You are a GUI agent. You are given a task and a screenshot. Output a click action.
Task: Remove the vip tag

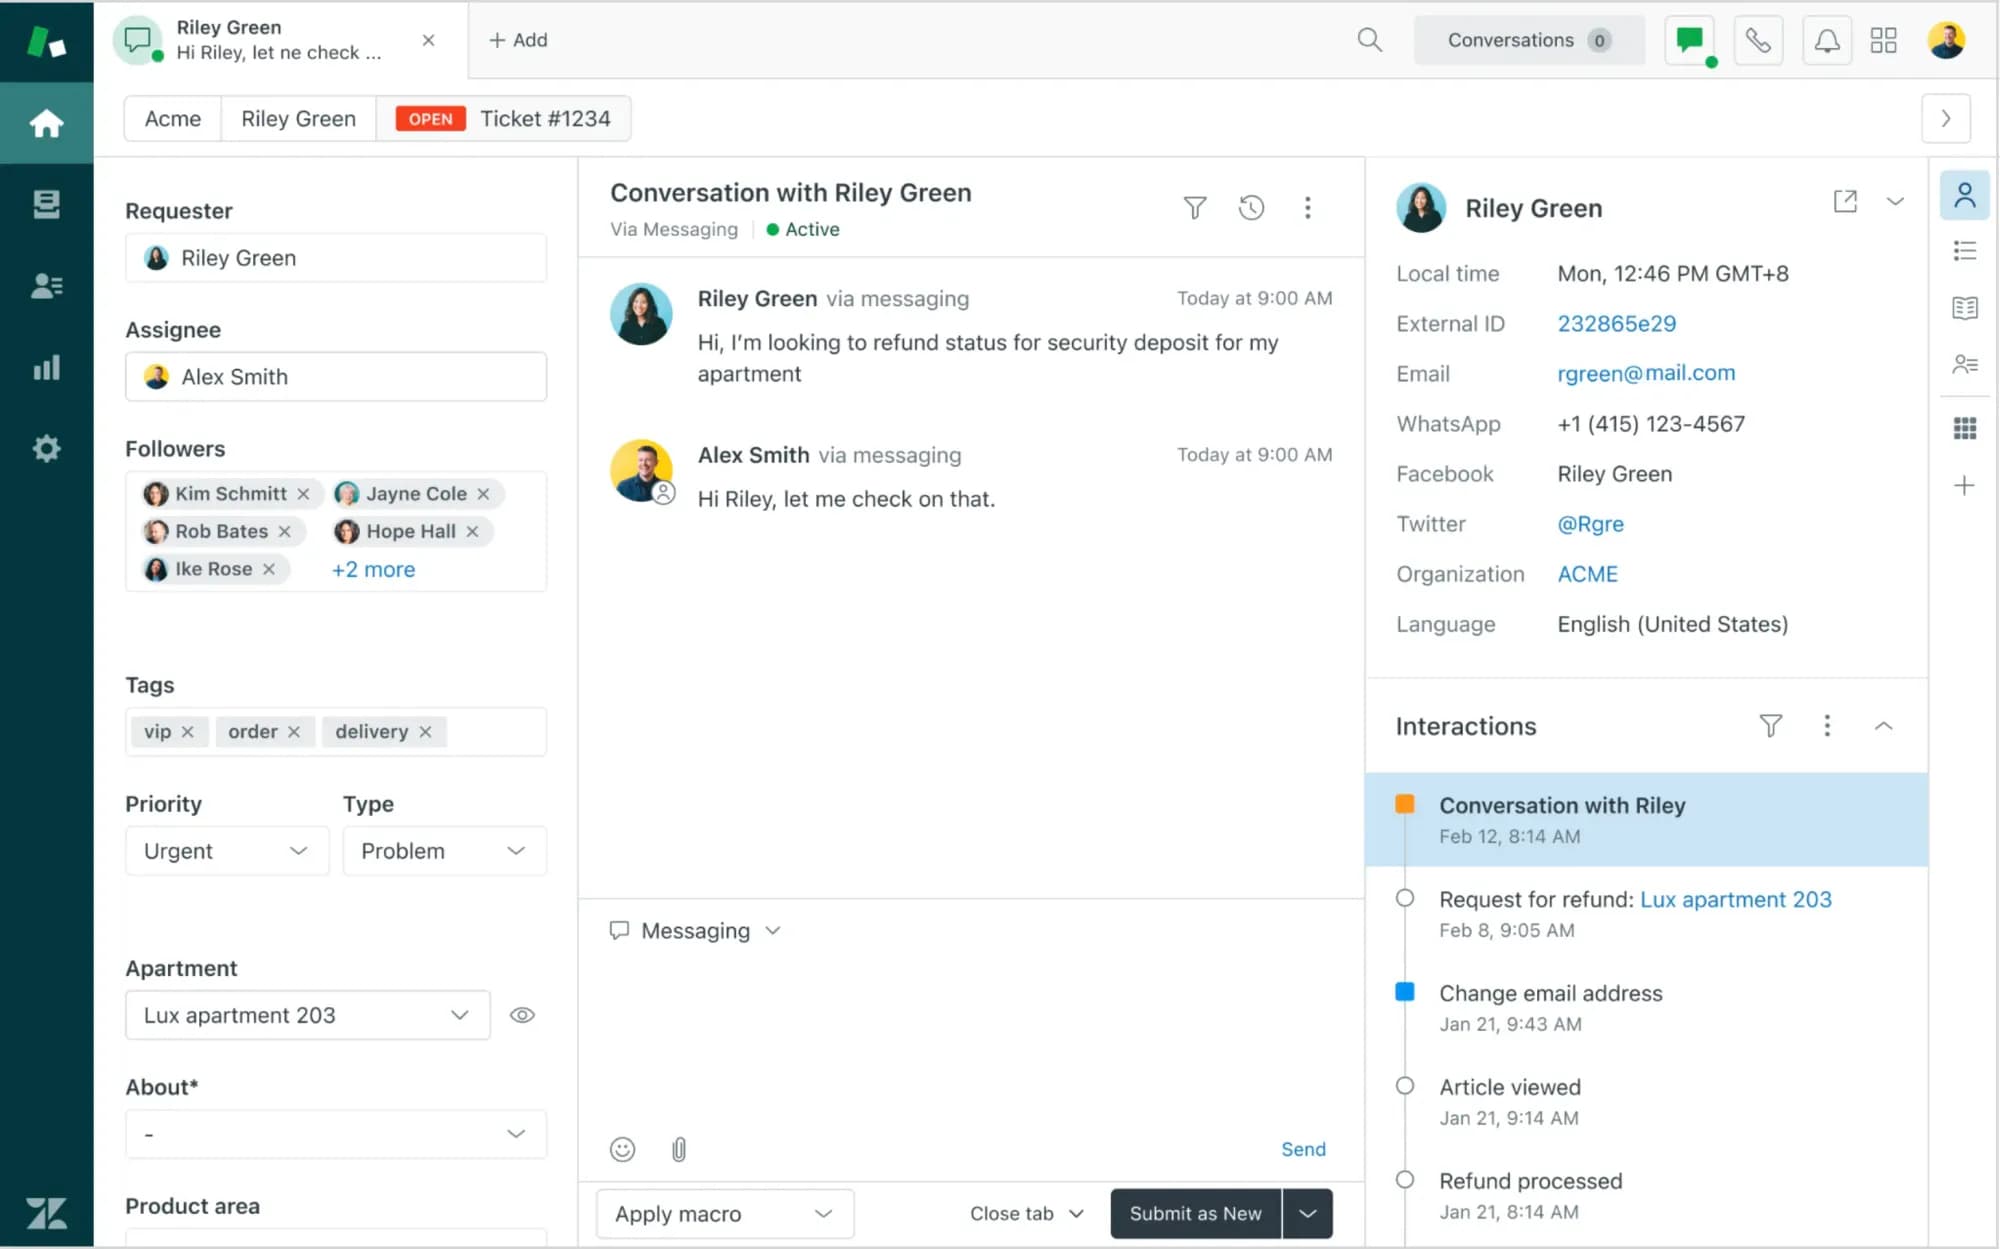(188, 731)
